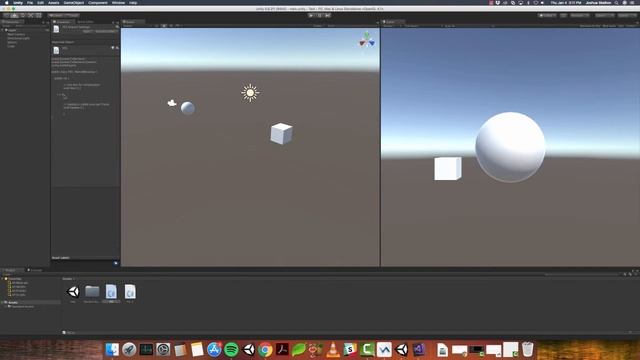Open Google Chrome from the Dock

265,350
